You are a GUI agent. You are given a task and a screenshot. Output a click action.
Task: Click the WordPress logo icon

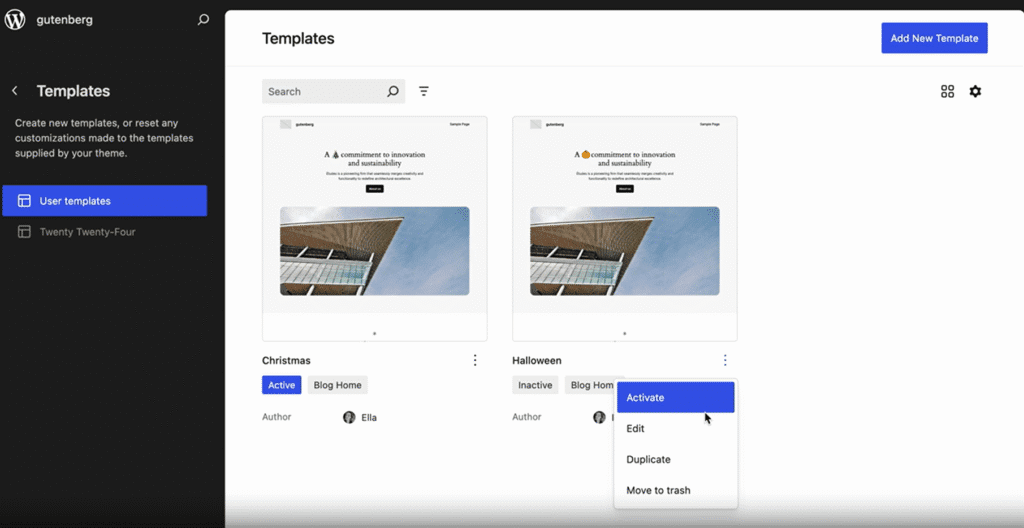click(x=15, y=20)
